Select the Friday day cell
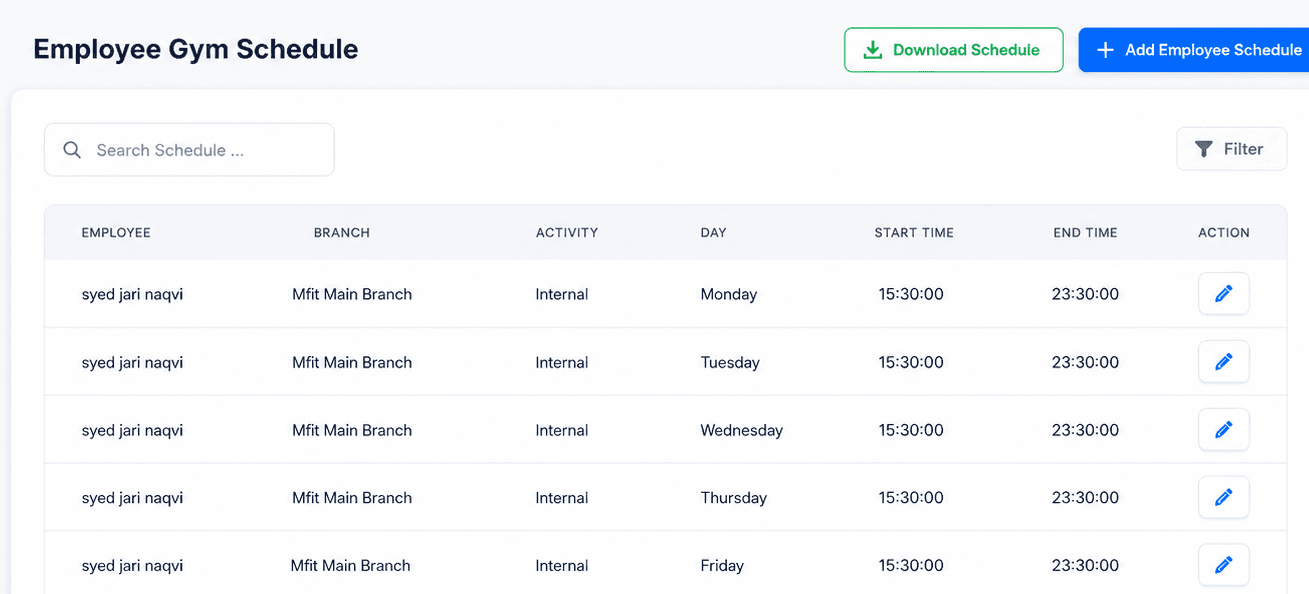 tap(722, 566)
